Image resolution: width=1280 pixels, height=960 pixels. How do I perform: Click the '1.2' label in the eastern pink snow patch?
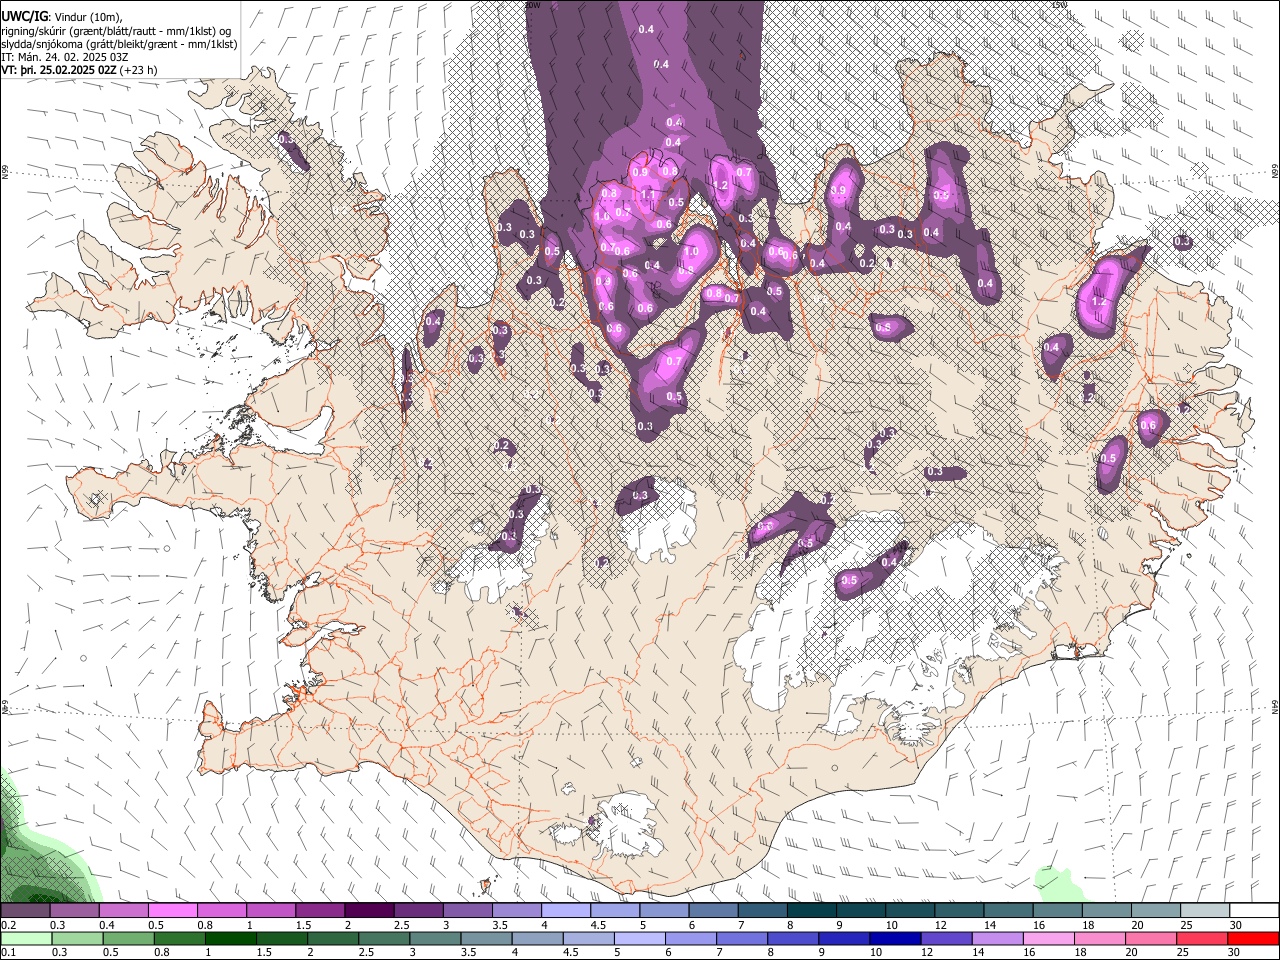1098,301
